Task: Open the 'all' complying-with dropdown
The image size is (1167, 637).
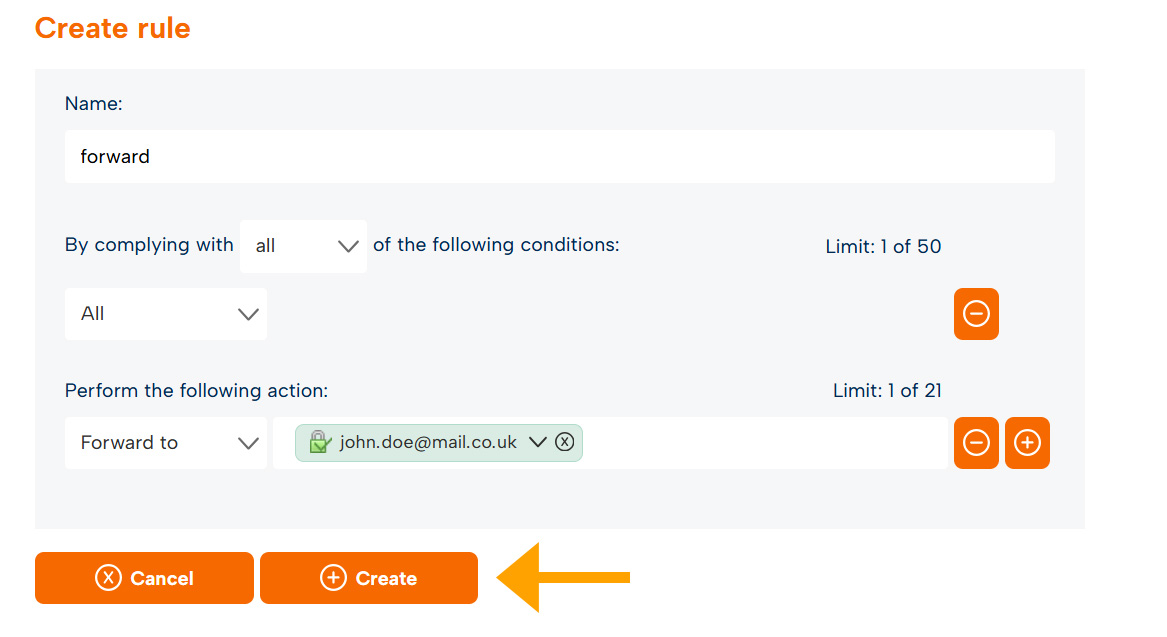Action: [x=304, y=246]
